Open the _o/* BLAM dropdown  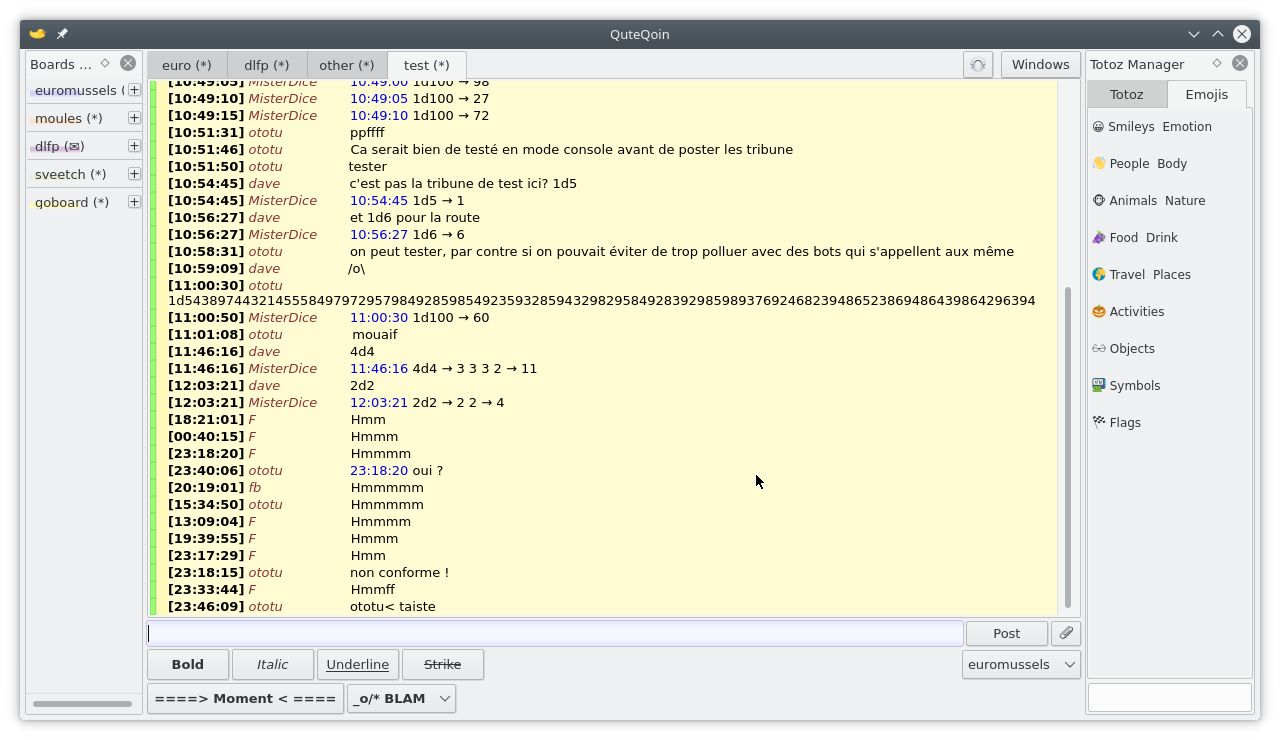coord(401,699)
